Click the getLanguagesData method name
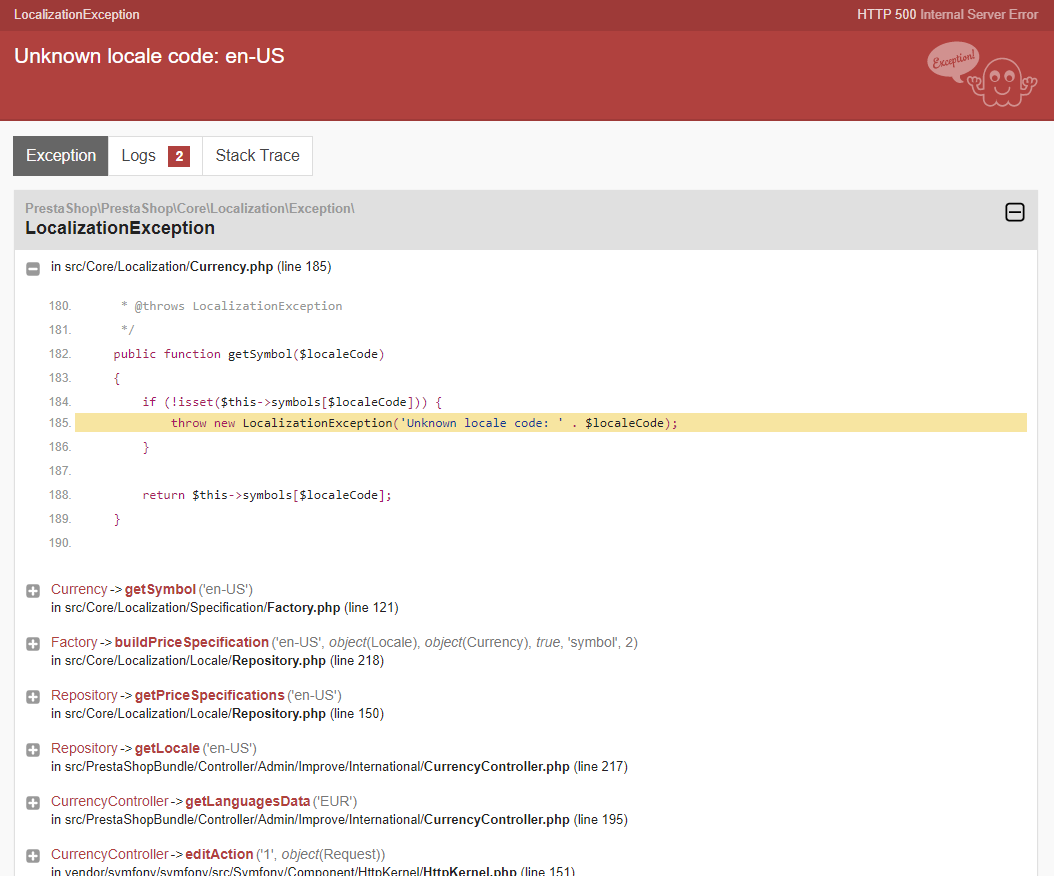This screenshot has width=1054, height=876. [247, 802]
